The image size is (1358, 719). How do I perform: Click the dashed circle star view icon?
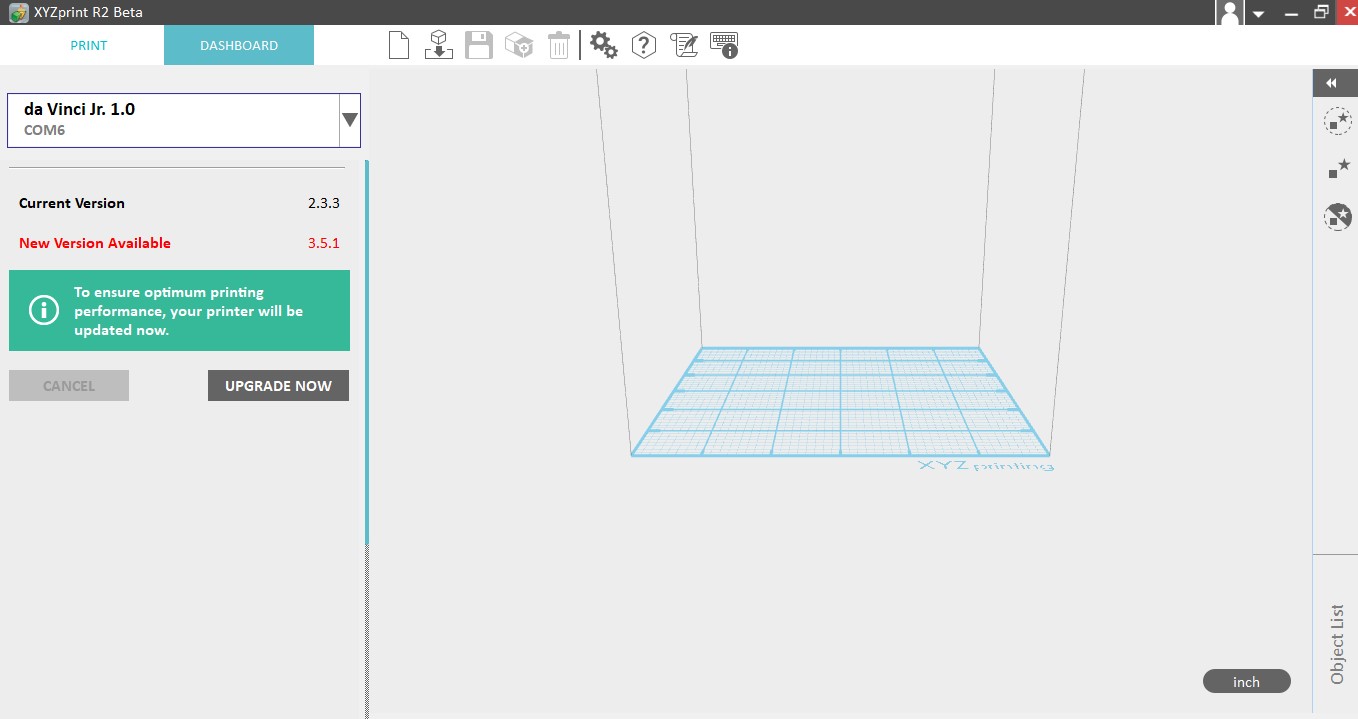pos(1337,121)
